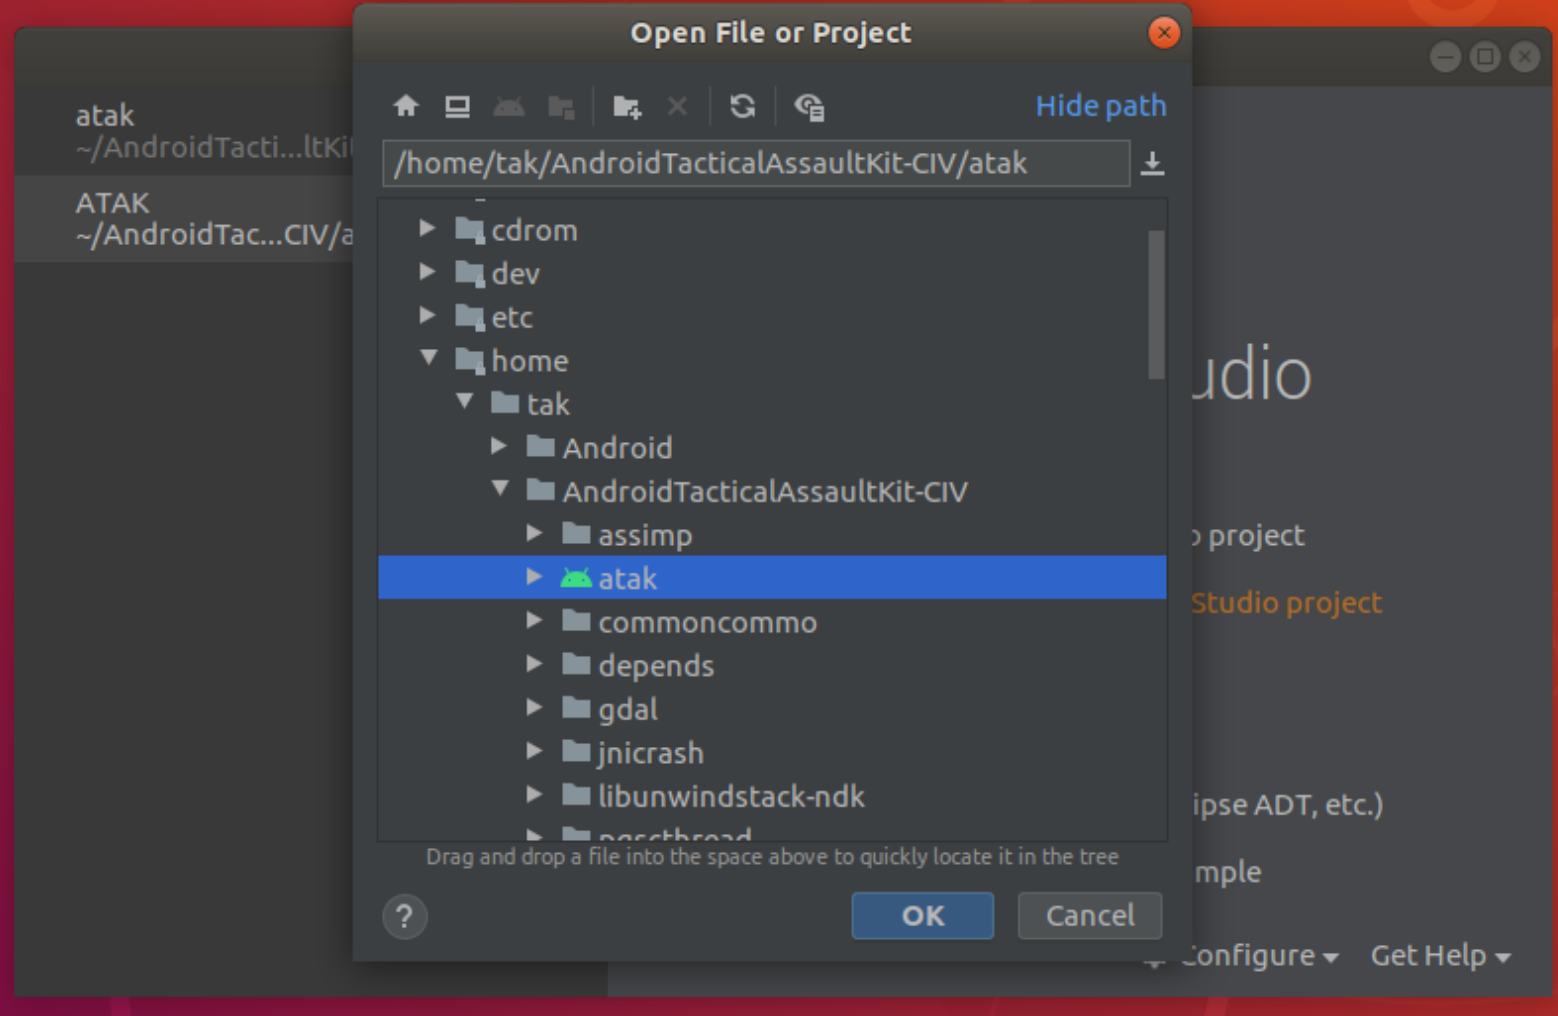Maximize the Android Studio welcome window
This screenshot has height=1016, width=1558.
tap(1485, 57)
